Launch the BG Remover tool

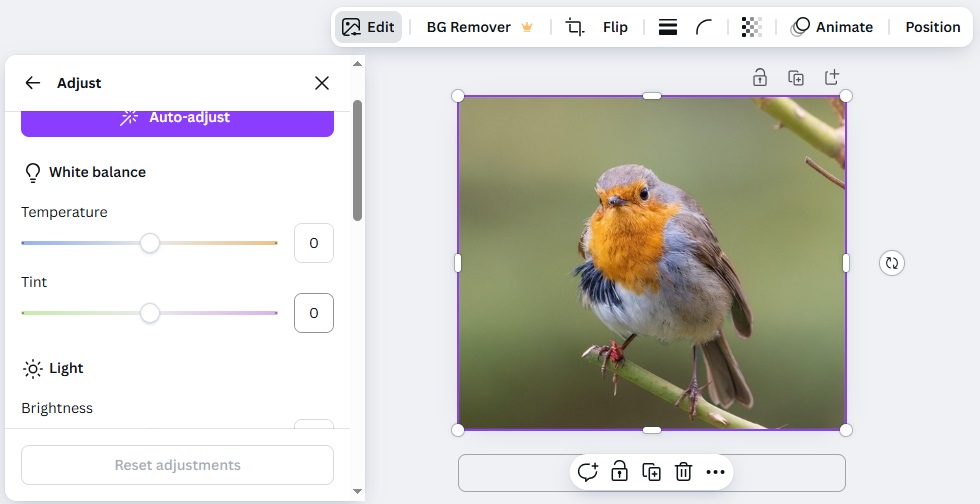pos(479,27)
